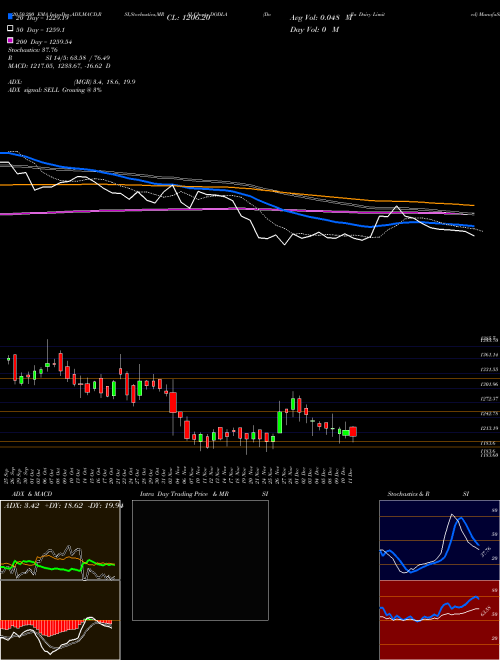This screenshot has height=660, width=500.
Task: Click the blue stochastics chart panel
Action: (439, 540)
